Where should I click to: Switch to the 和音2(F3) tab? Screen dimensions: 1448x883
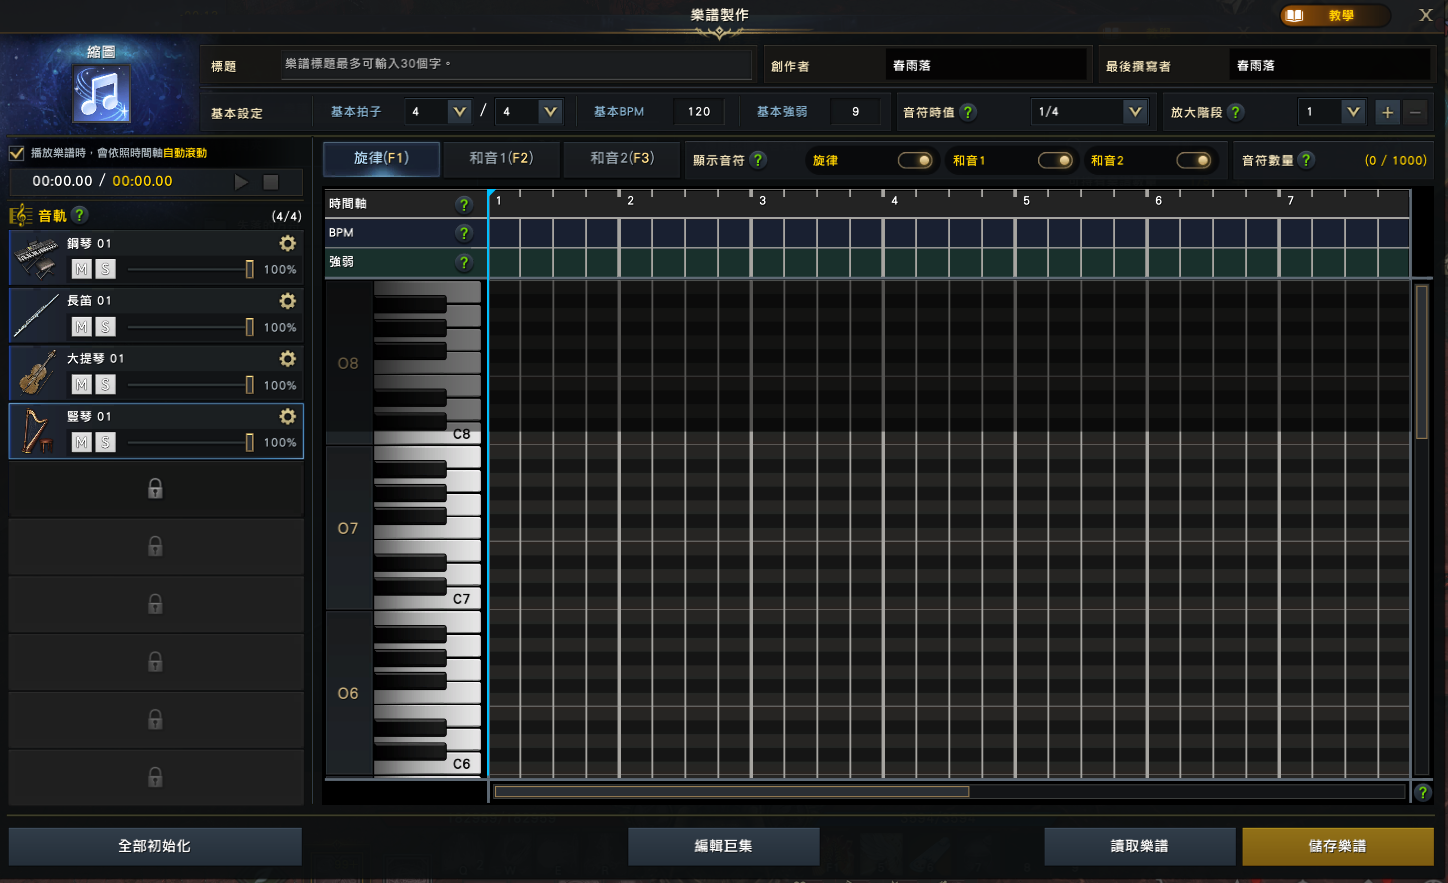tap(622, 159)
